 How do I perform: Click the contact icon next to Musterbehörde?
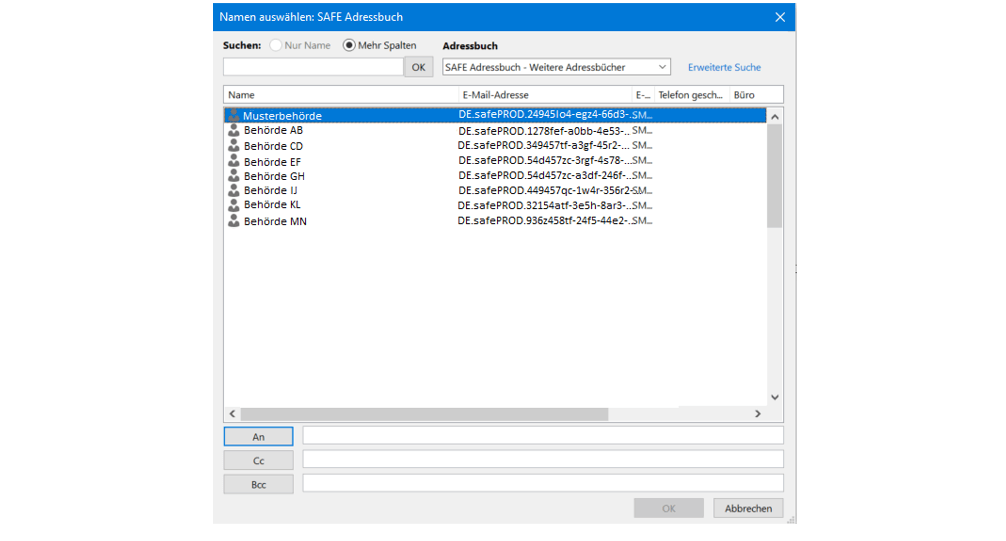coord(234,115)
